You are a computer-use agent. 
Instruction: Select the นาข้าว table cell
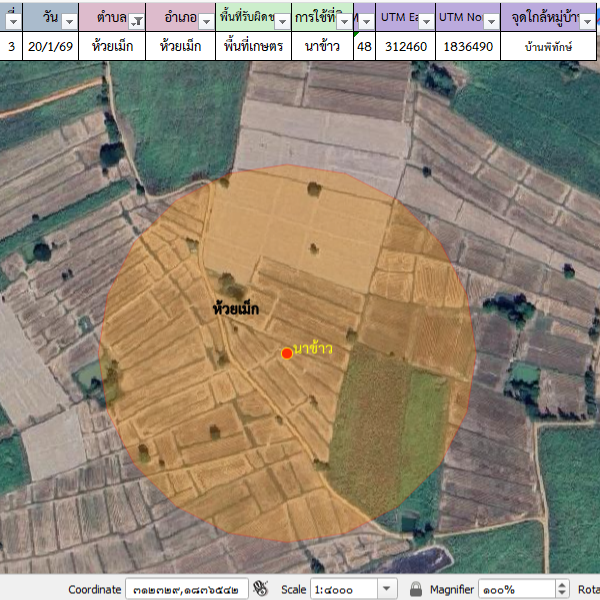tap(321, 46)
